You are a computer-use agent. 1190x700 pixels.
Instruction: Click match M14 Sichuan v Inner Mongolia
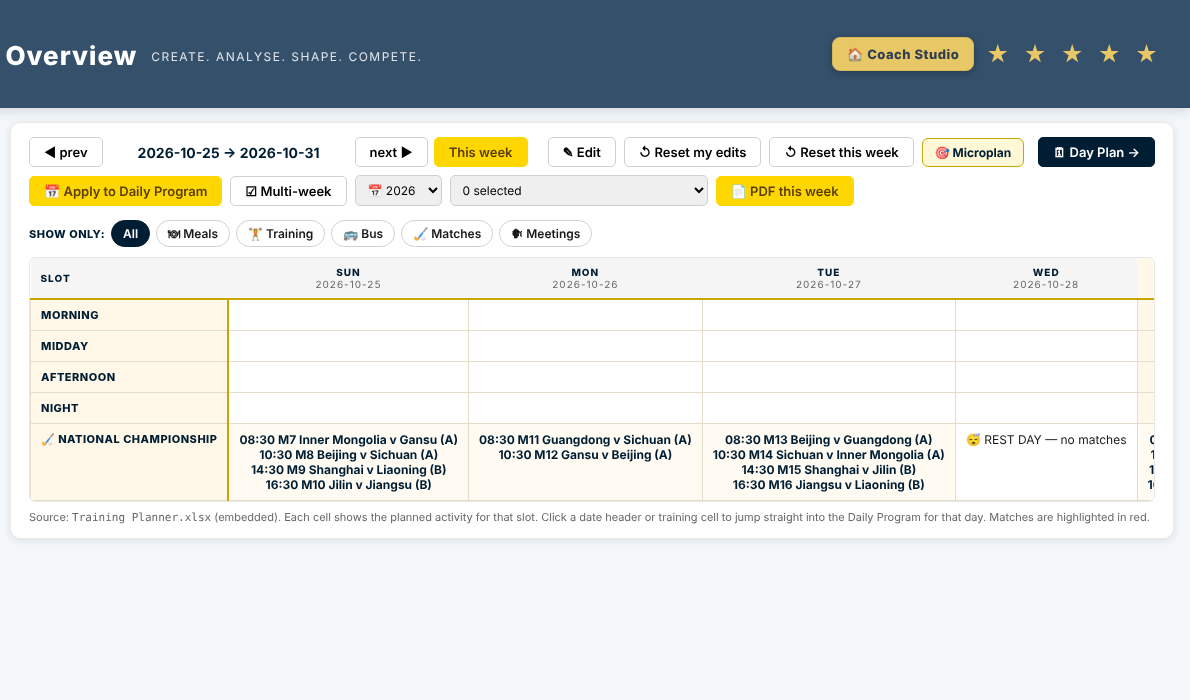coord(829,455)
